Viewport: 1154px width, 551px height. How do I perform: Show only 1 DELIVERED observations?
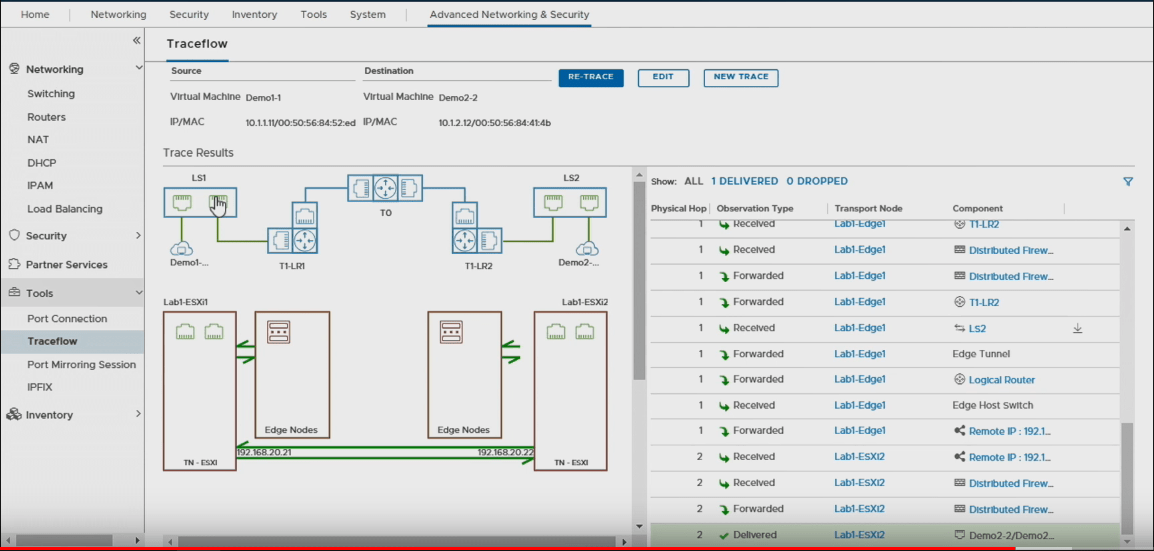click(744, 181)
